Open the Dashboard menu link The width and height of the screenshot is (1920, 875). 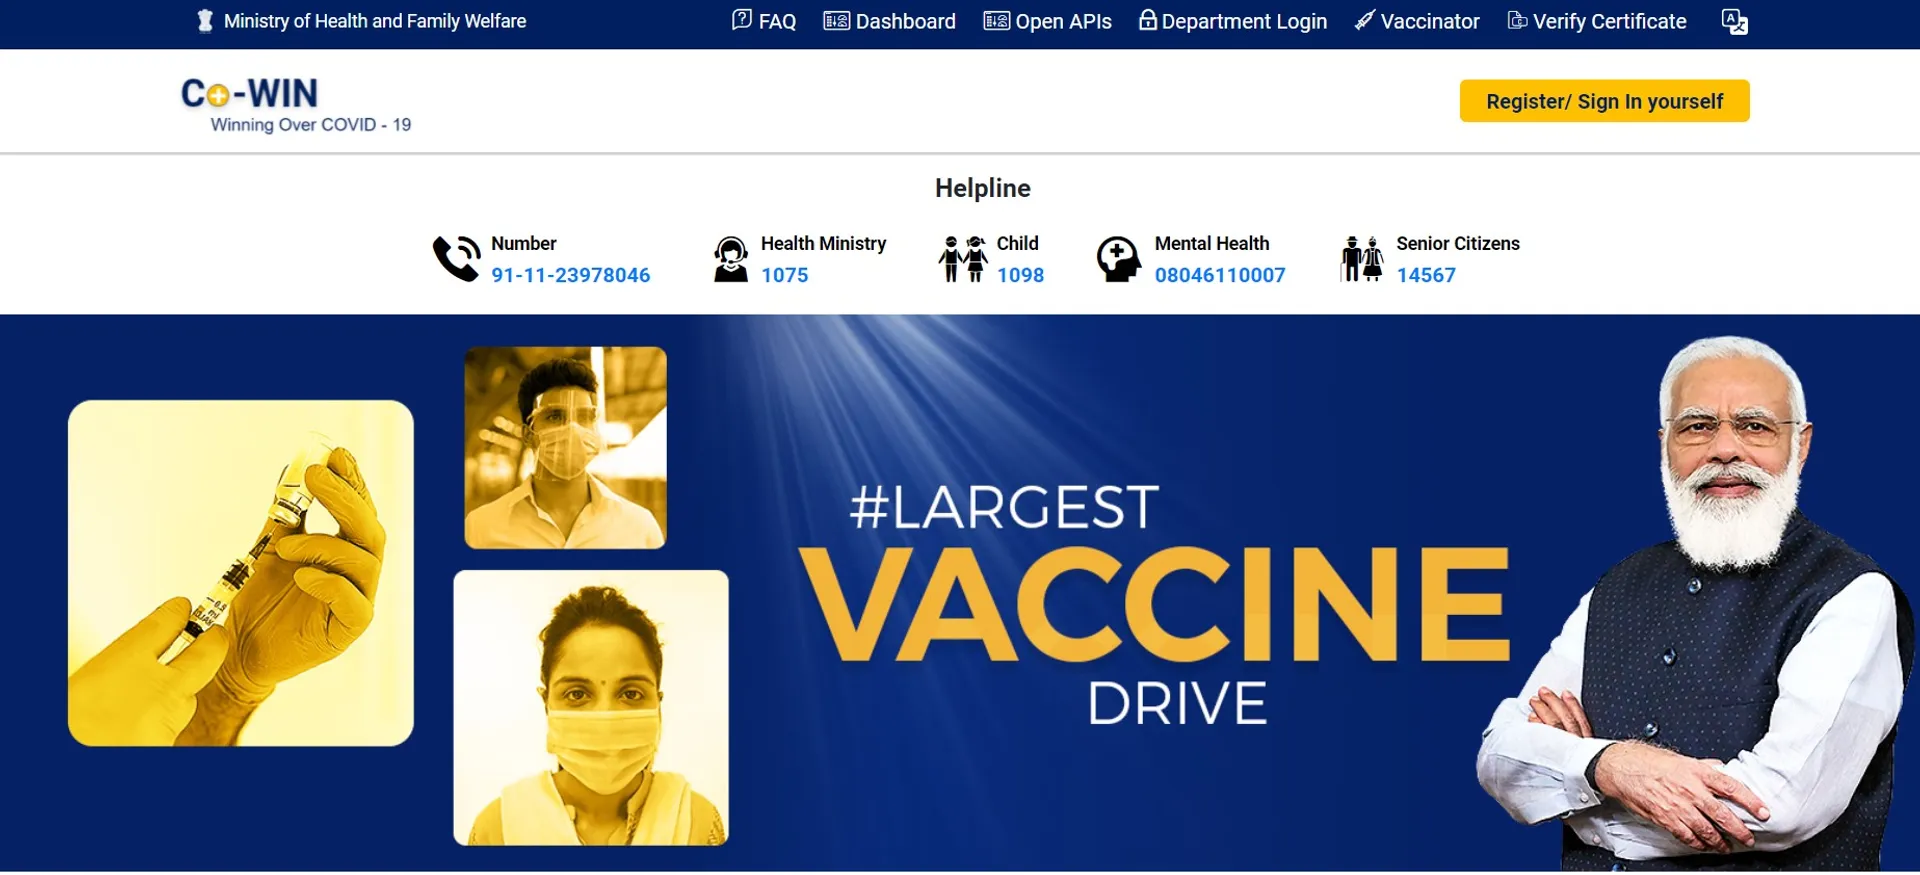[x=906, y=21]
